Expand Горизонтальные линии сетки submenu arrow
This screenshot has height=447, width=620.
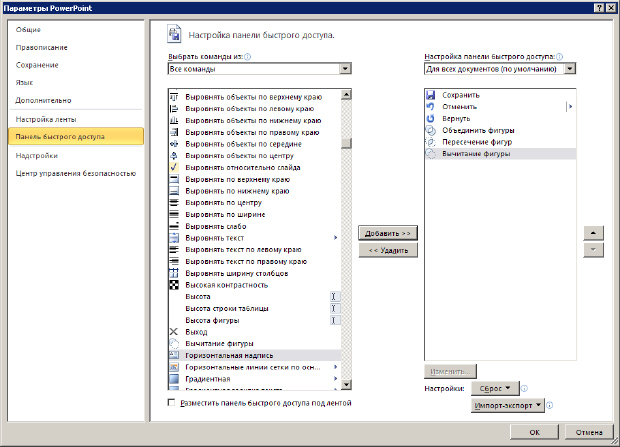tap(335, 367)
